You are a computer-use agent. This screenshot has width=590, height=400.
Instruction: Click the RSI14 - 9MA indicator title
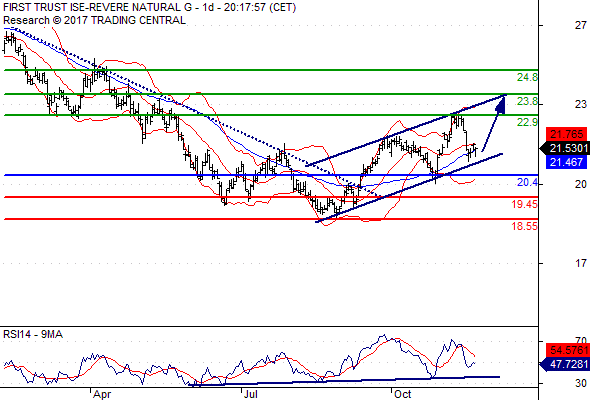pos(33,334)
